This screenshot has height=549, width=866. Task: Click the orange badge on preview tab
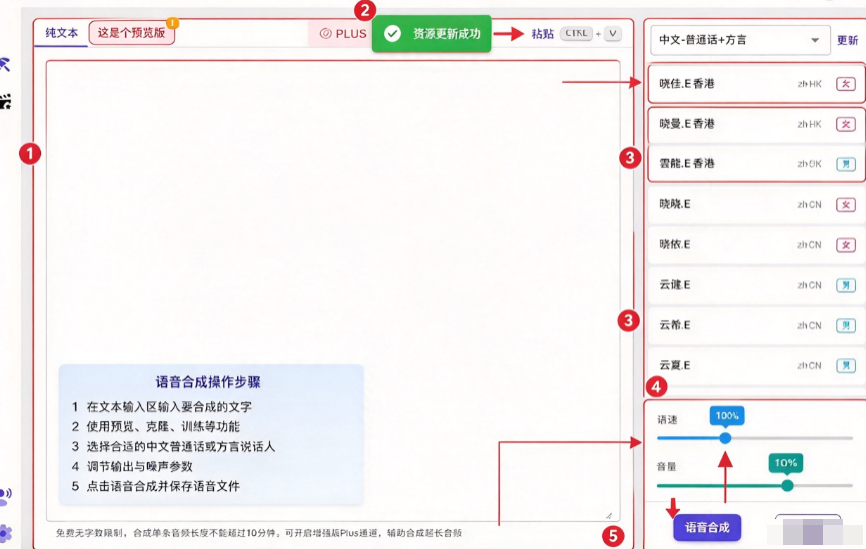click(172, 23)
